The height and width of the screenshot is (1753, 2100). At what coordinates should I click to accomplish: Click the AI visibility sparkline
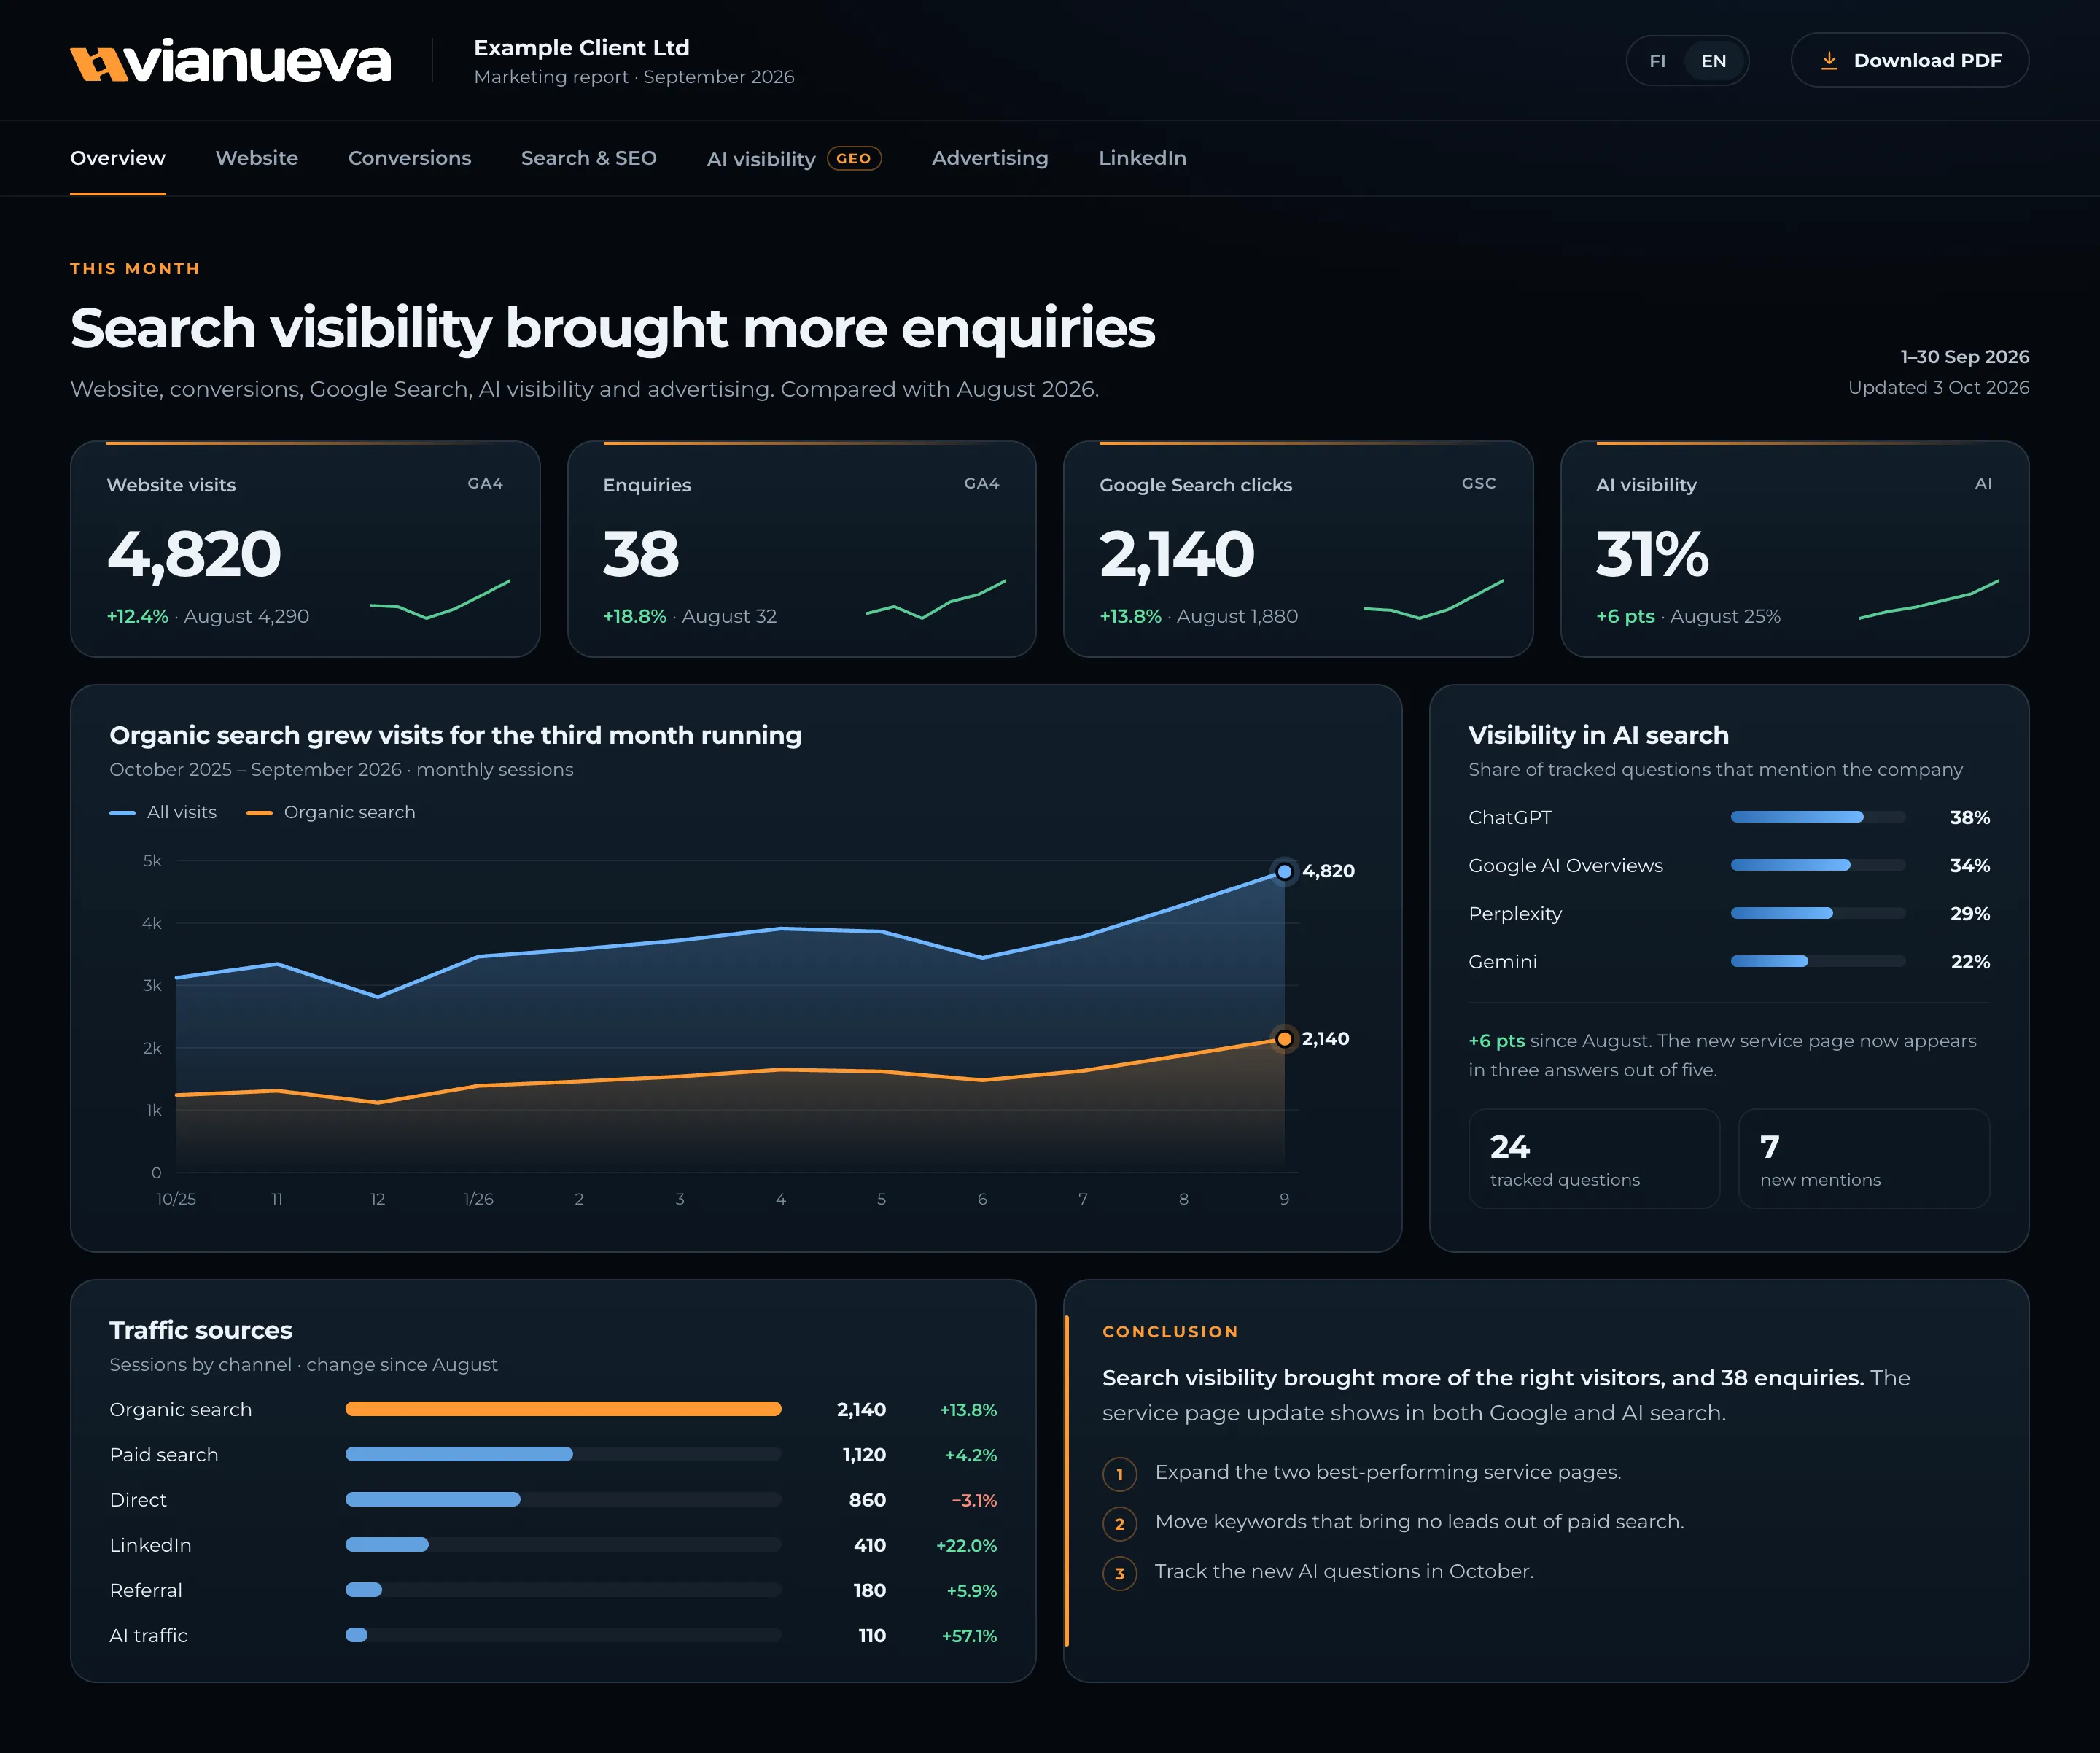pyautogui.click(x=1929, y=599)
